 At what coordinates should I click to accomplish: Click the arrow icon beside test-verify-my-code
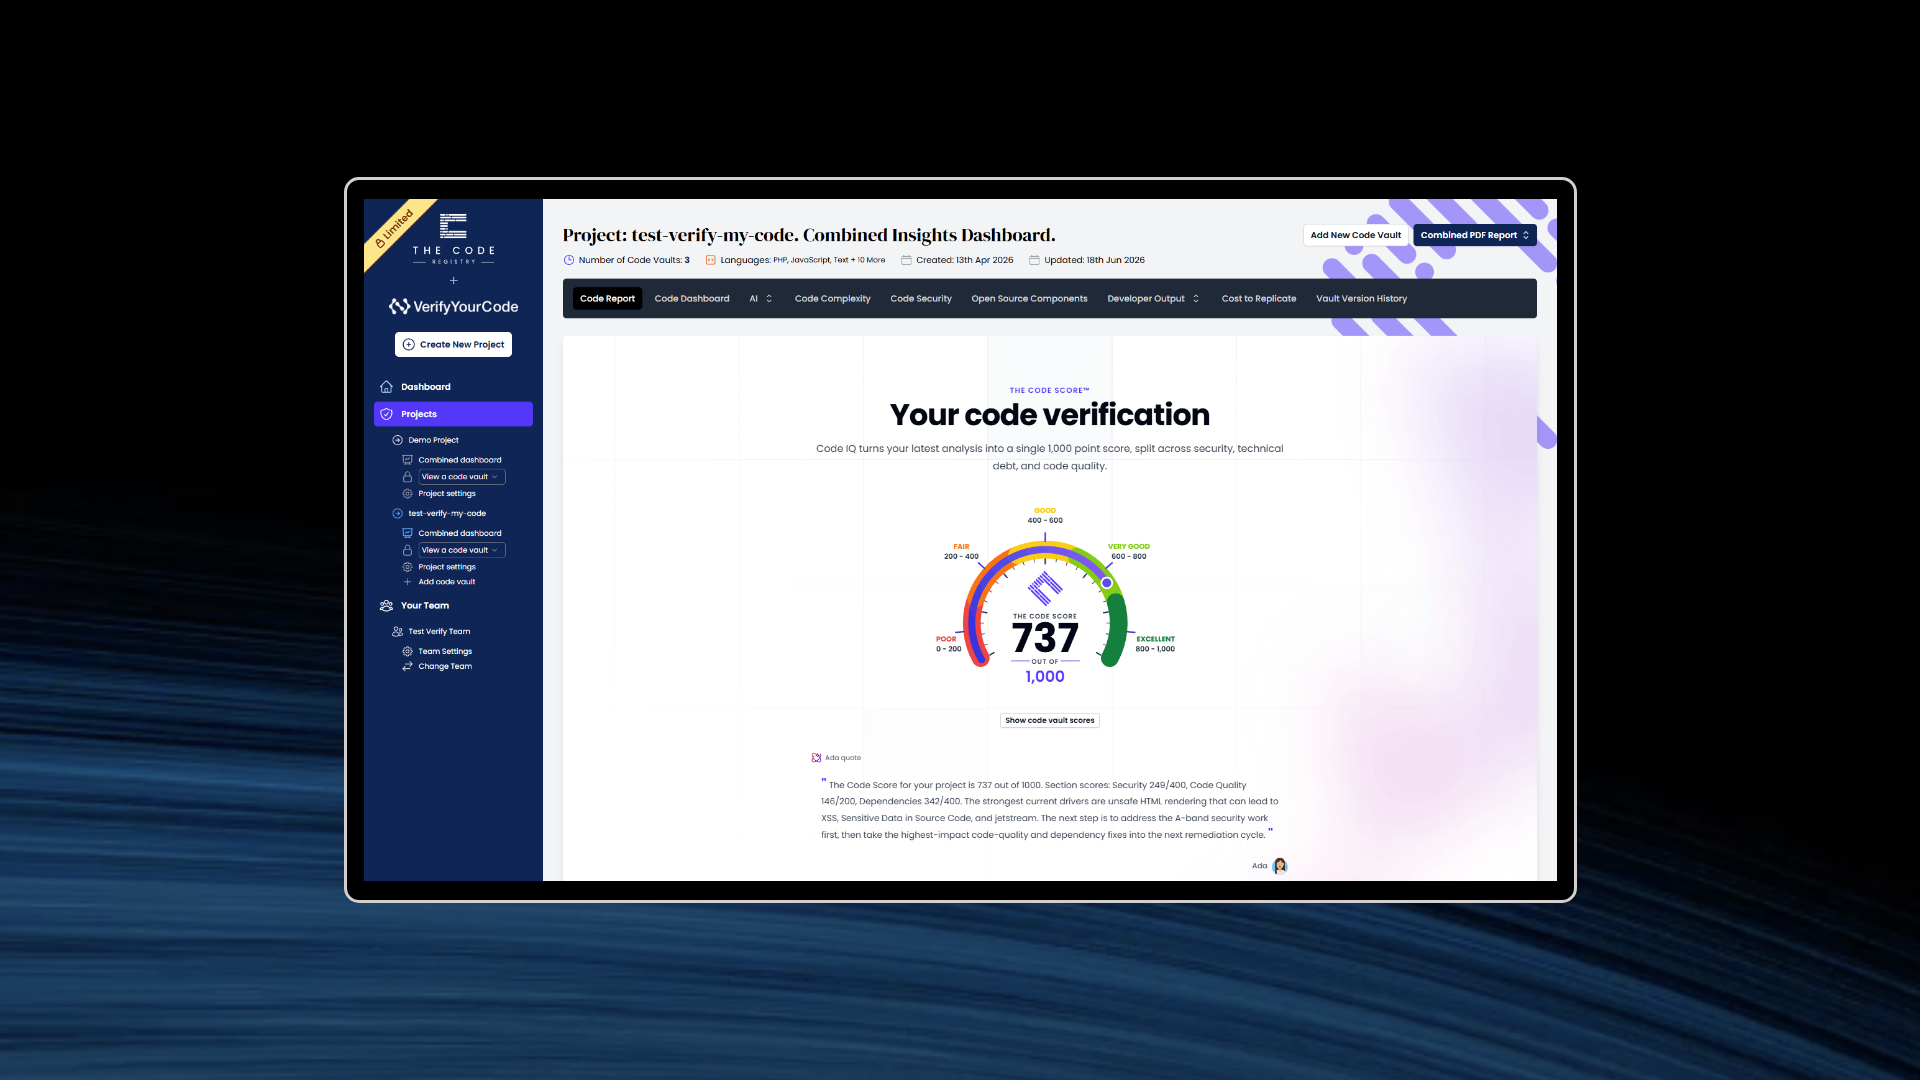point(398,514)
